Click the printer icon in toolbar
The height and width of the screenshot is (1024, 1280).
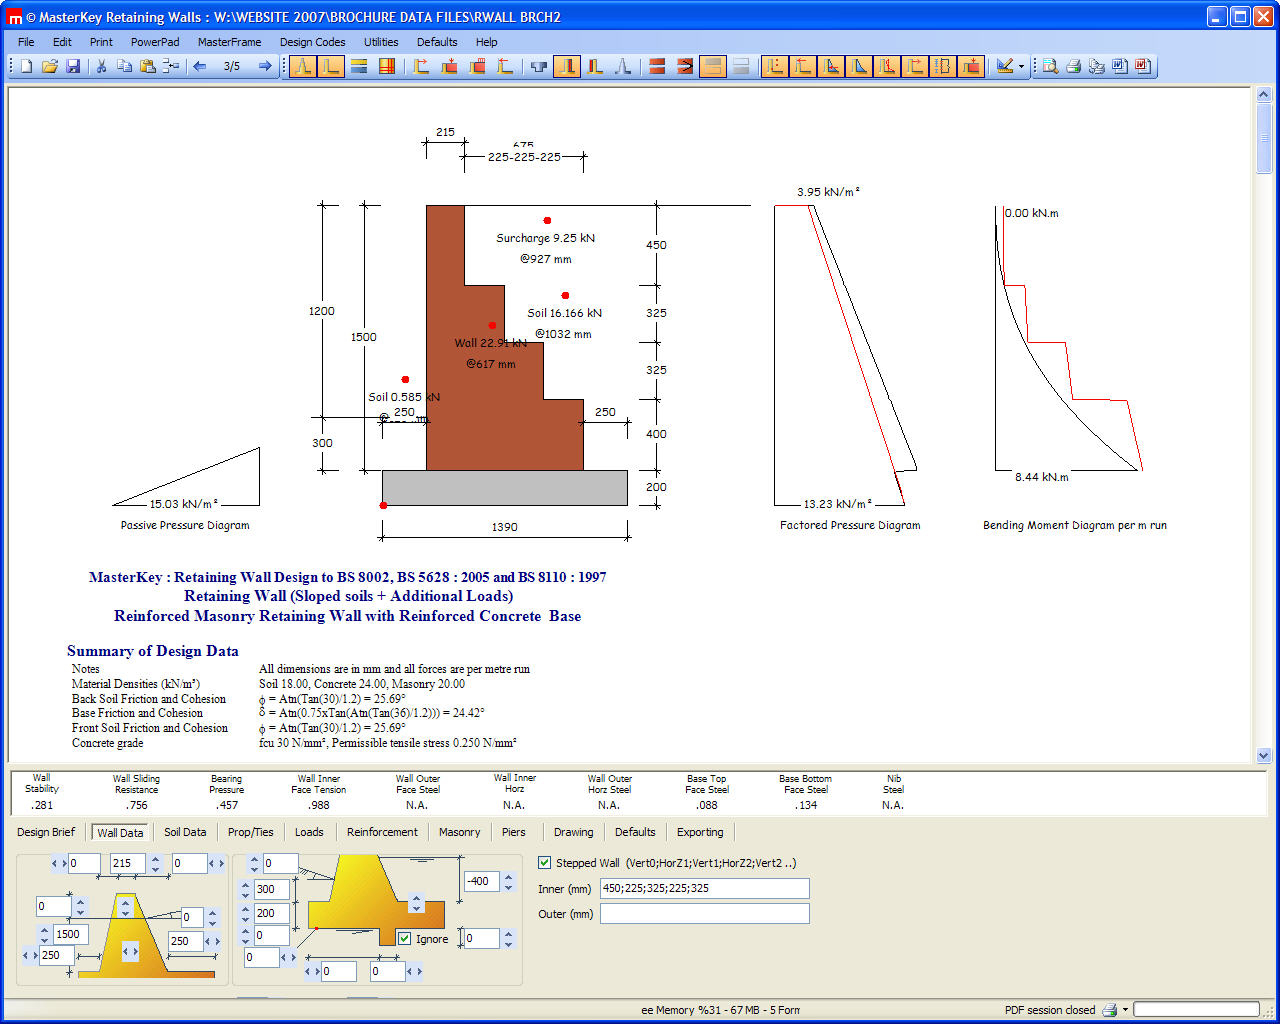coord(1073,66)
